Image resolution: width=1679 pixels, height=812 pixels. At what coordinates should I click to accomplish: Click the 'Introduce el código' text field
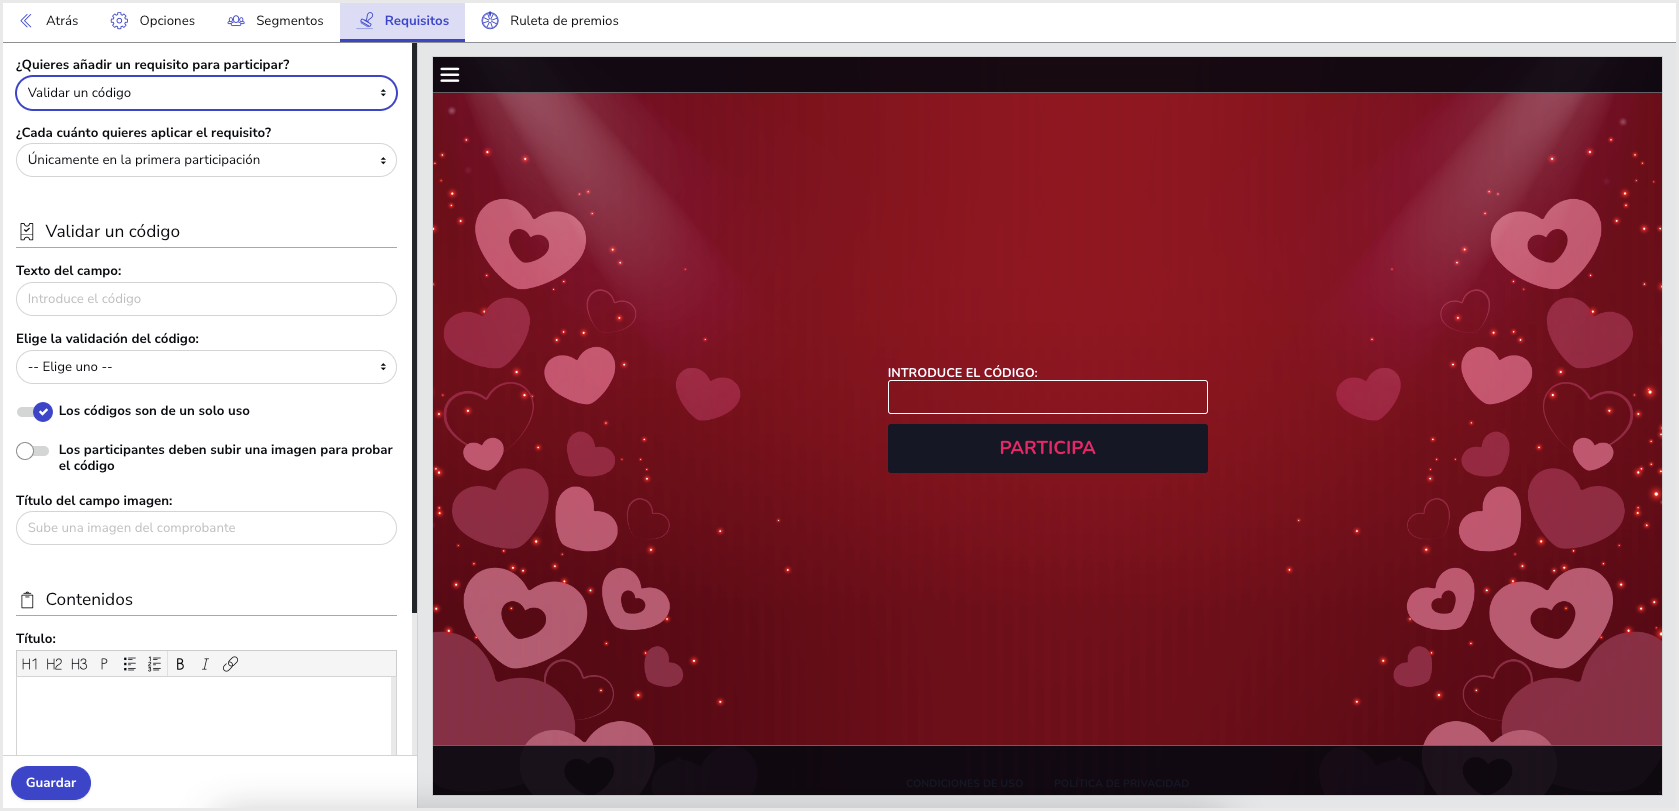pos(206,299)
